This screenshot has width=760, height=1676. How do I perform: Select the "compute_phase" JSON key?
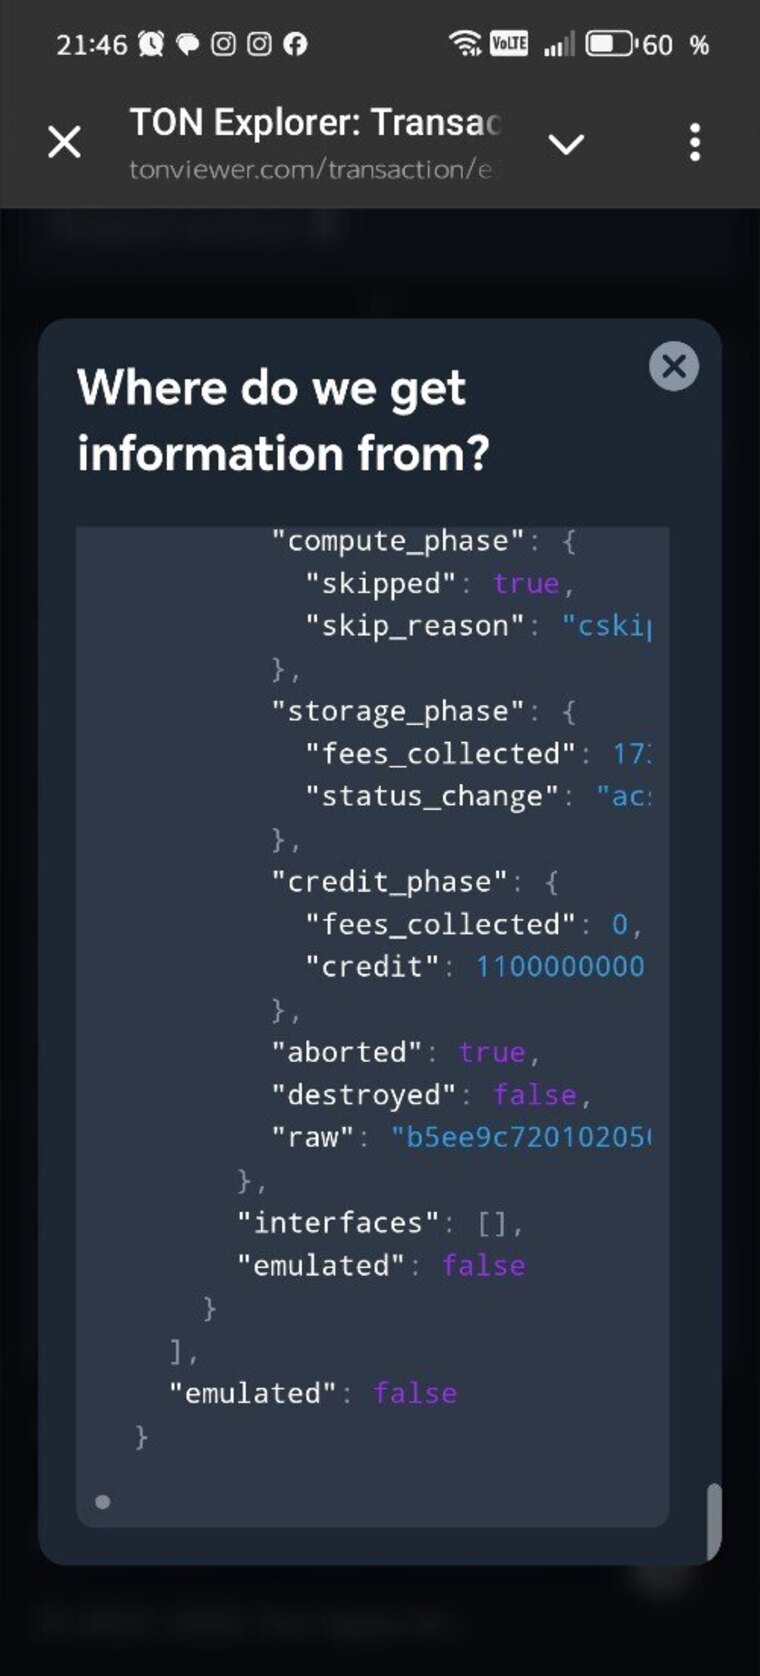point(398,541)
